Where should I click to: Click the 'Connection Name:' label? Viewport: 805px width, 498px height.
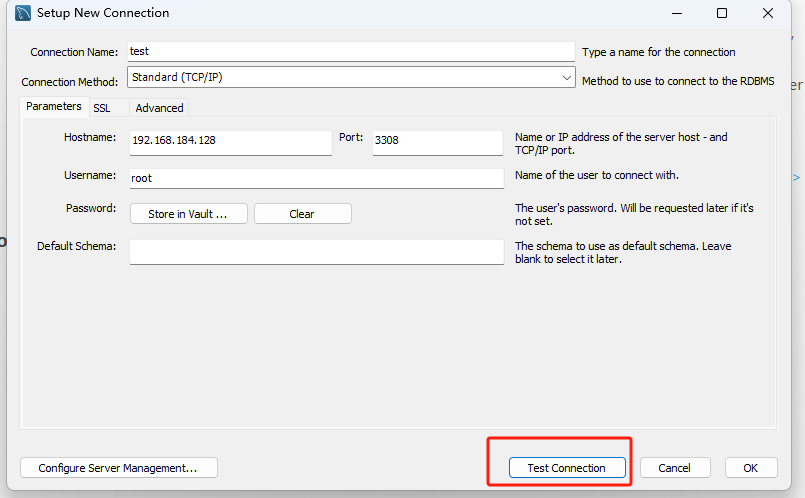tap(74, 52)
